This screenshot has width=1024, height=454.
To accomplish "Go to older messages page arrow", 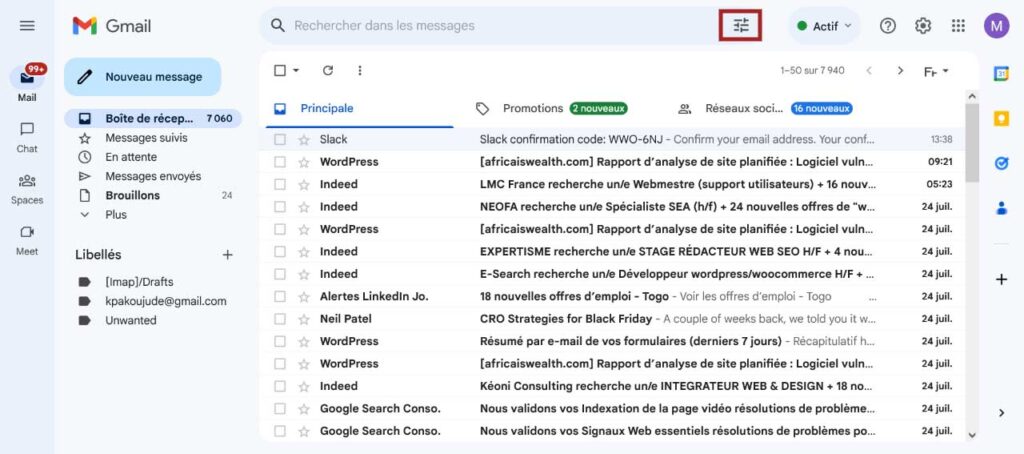I will [x=901, y=71].
